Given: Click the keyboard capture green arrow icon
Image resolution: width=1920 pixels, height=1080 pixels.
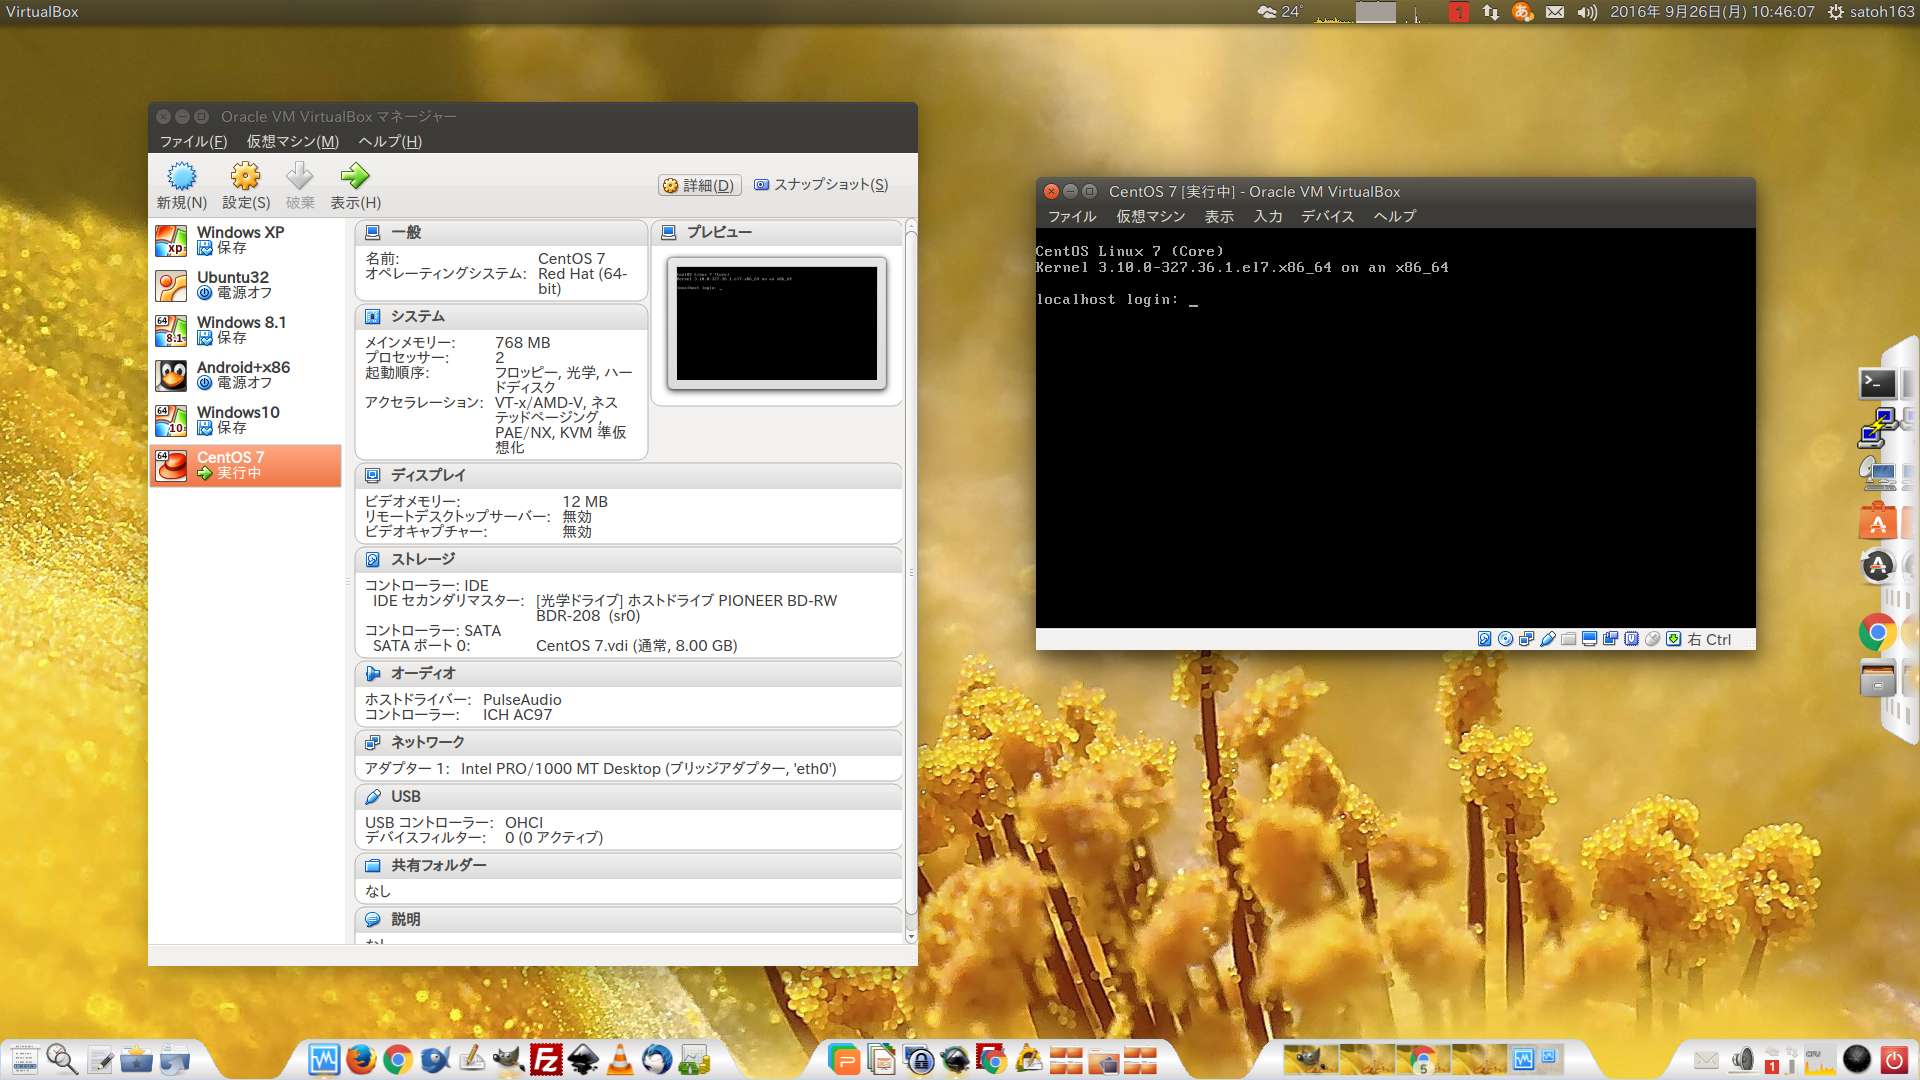Looking at the screenshot, I should 1674,639.
